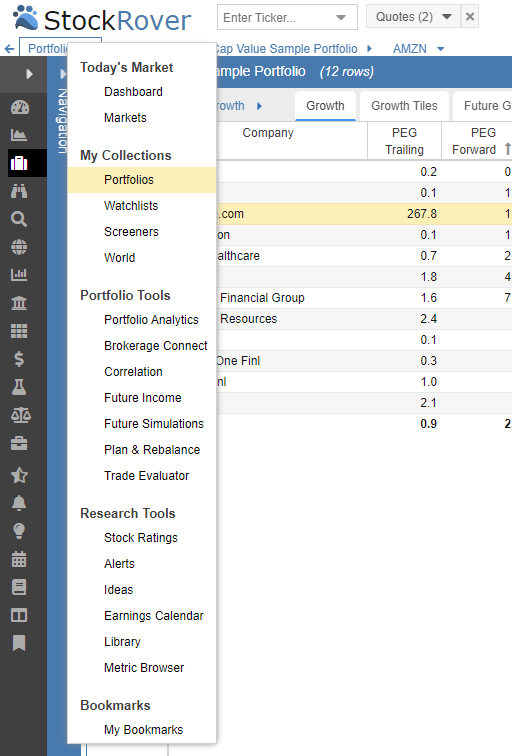Expand arrow after Sample Portfolio breadcrumb
This screenshot has height=756, width=512.
369,49
